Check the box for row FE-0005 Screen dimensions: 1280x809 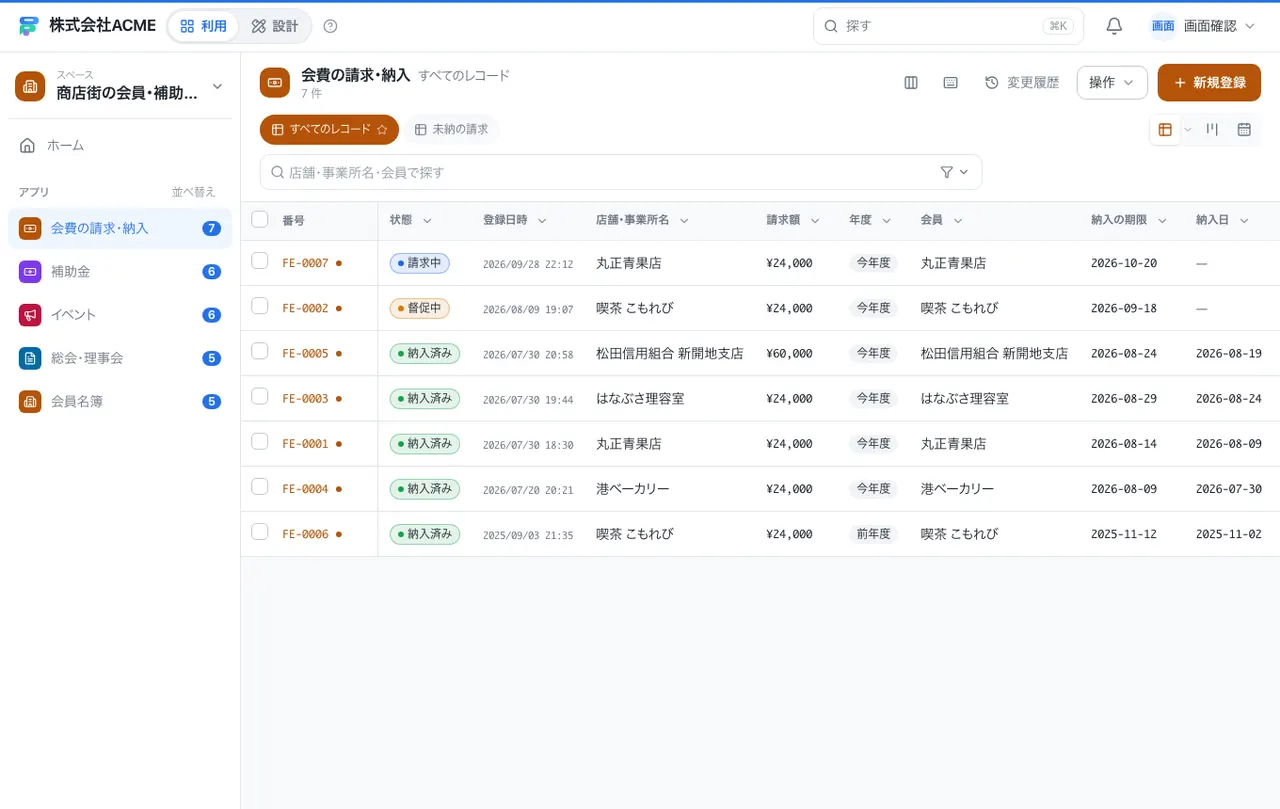[260, 351]
